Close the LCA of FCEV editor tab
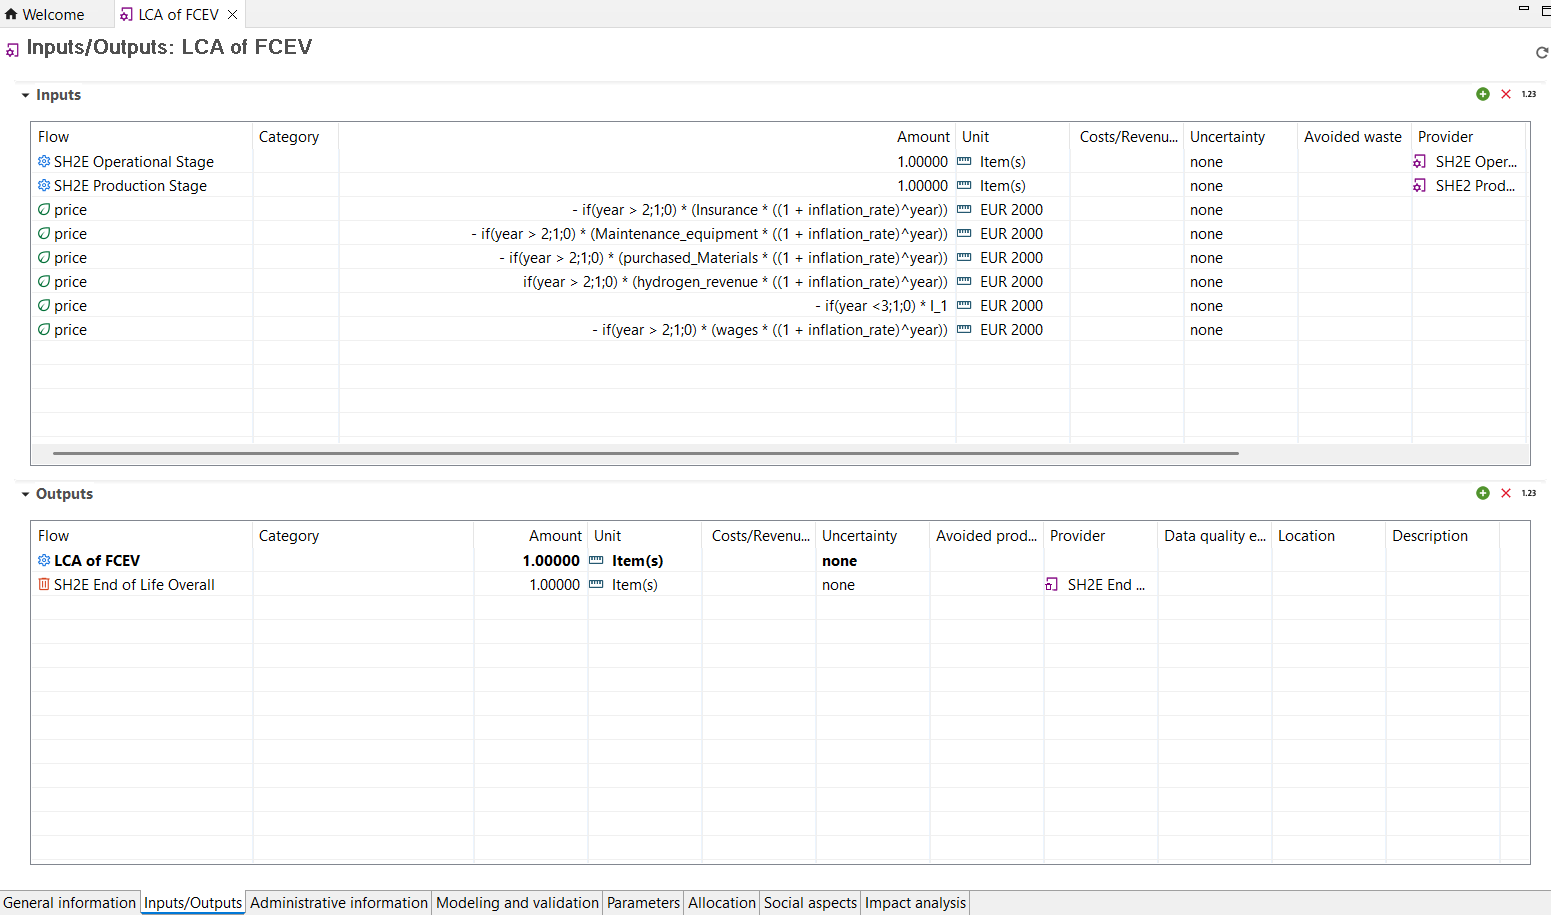 pyautogui.click(x=233, y=15)
